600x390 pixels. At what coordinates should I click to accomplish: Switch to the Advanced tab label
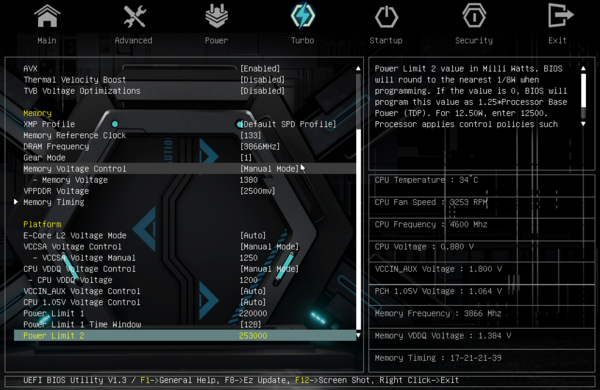point(133,41)
